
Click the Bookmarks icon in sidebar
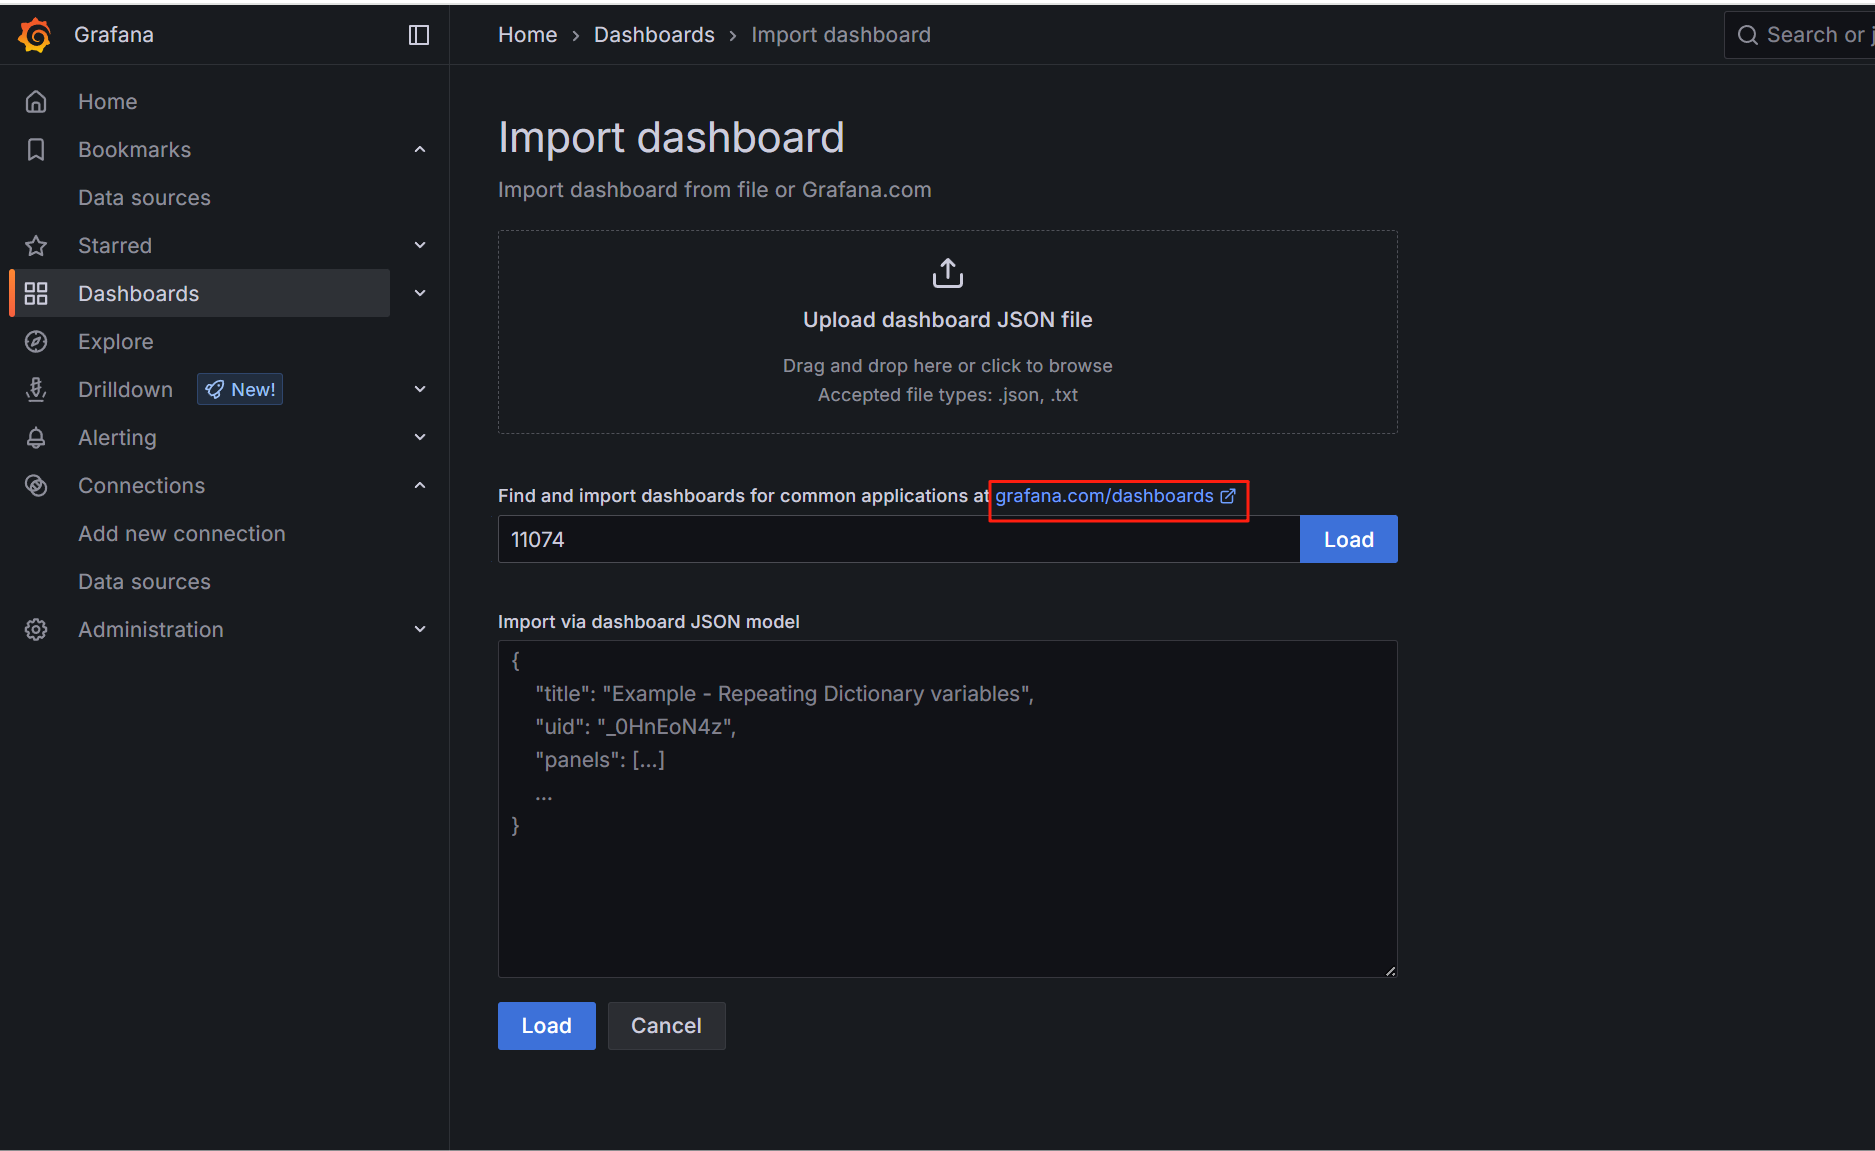pos(36,149)
